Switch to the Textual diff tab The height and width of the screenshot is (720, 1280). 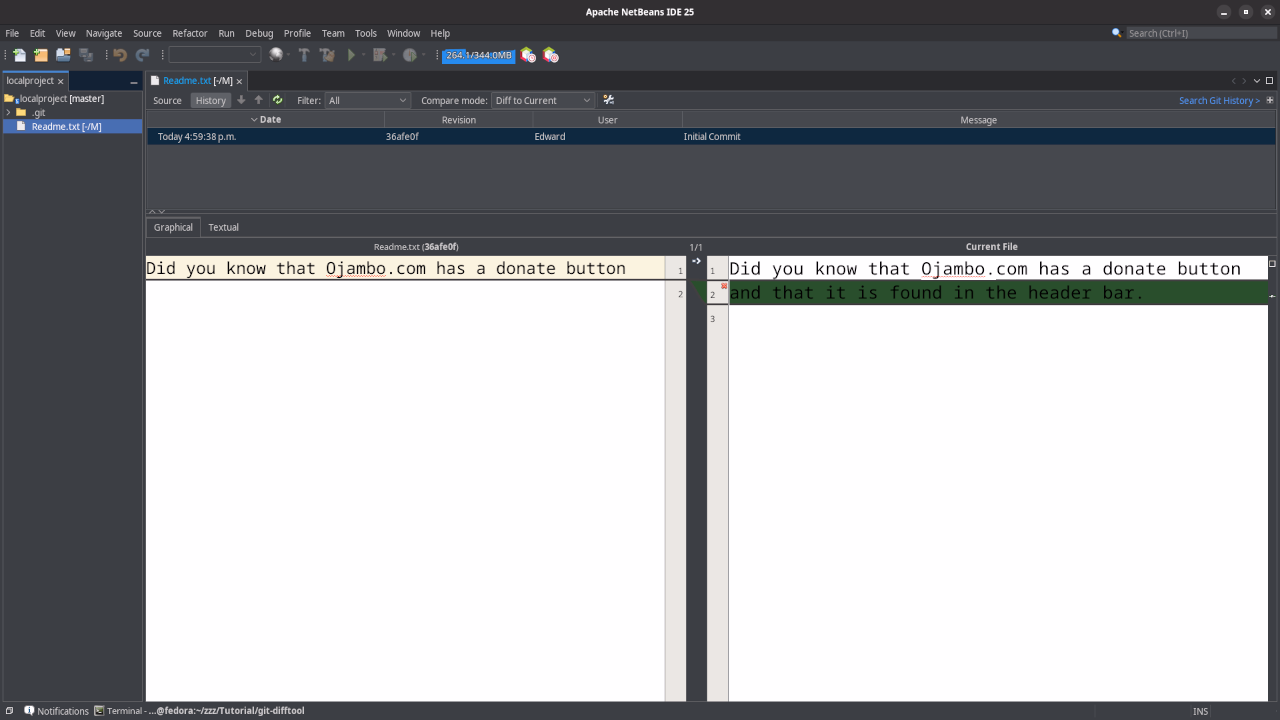tap(223, 227)
